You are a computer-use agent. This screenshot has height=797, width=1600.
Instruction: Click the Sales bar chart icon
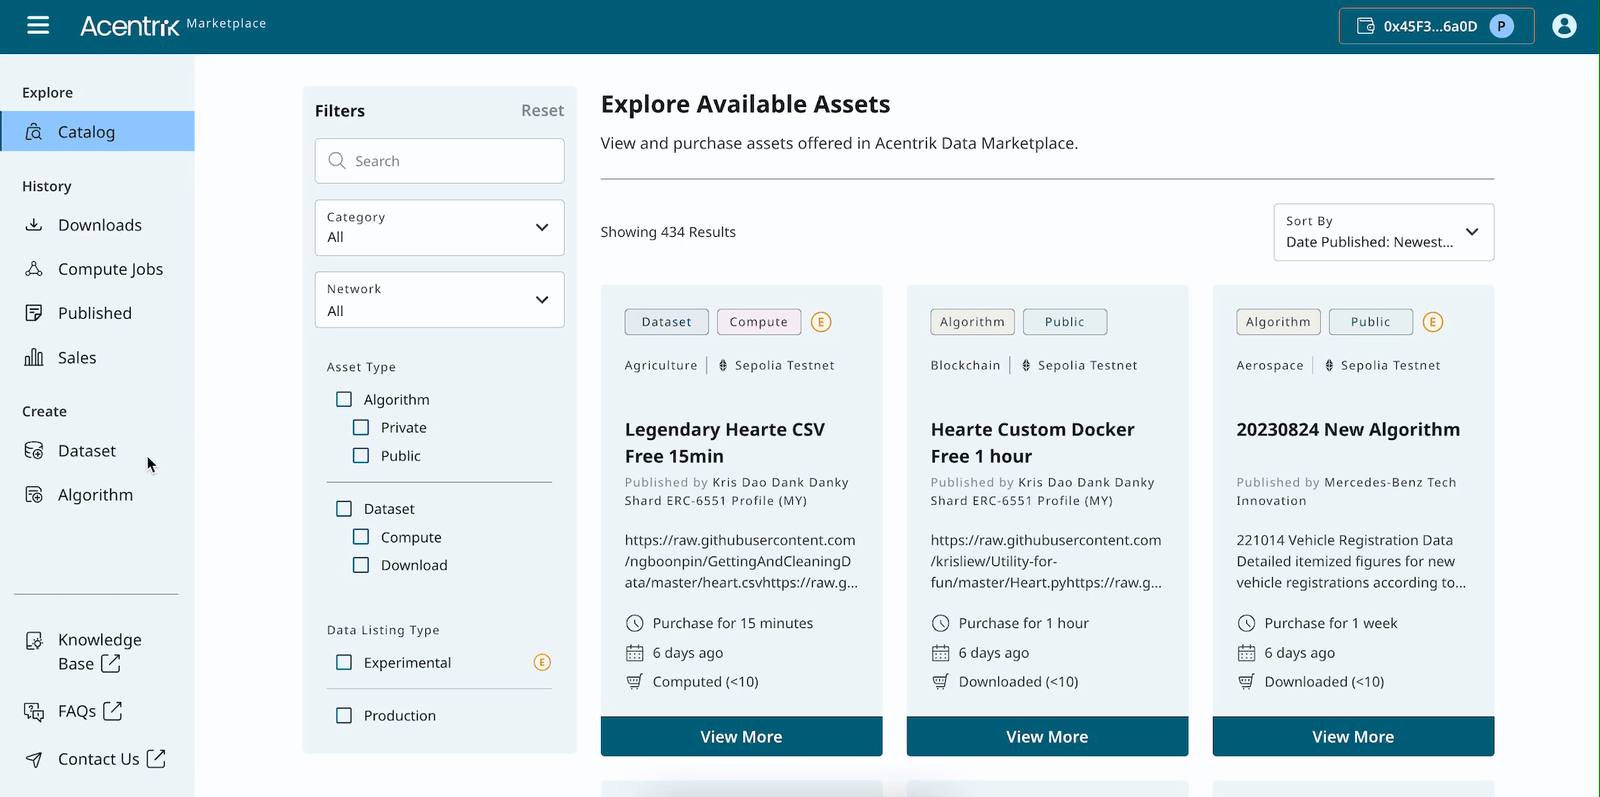click(34, 358)
